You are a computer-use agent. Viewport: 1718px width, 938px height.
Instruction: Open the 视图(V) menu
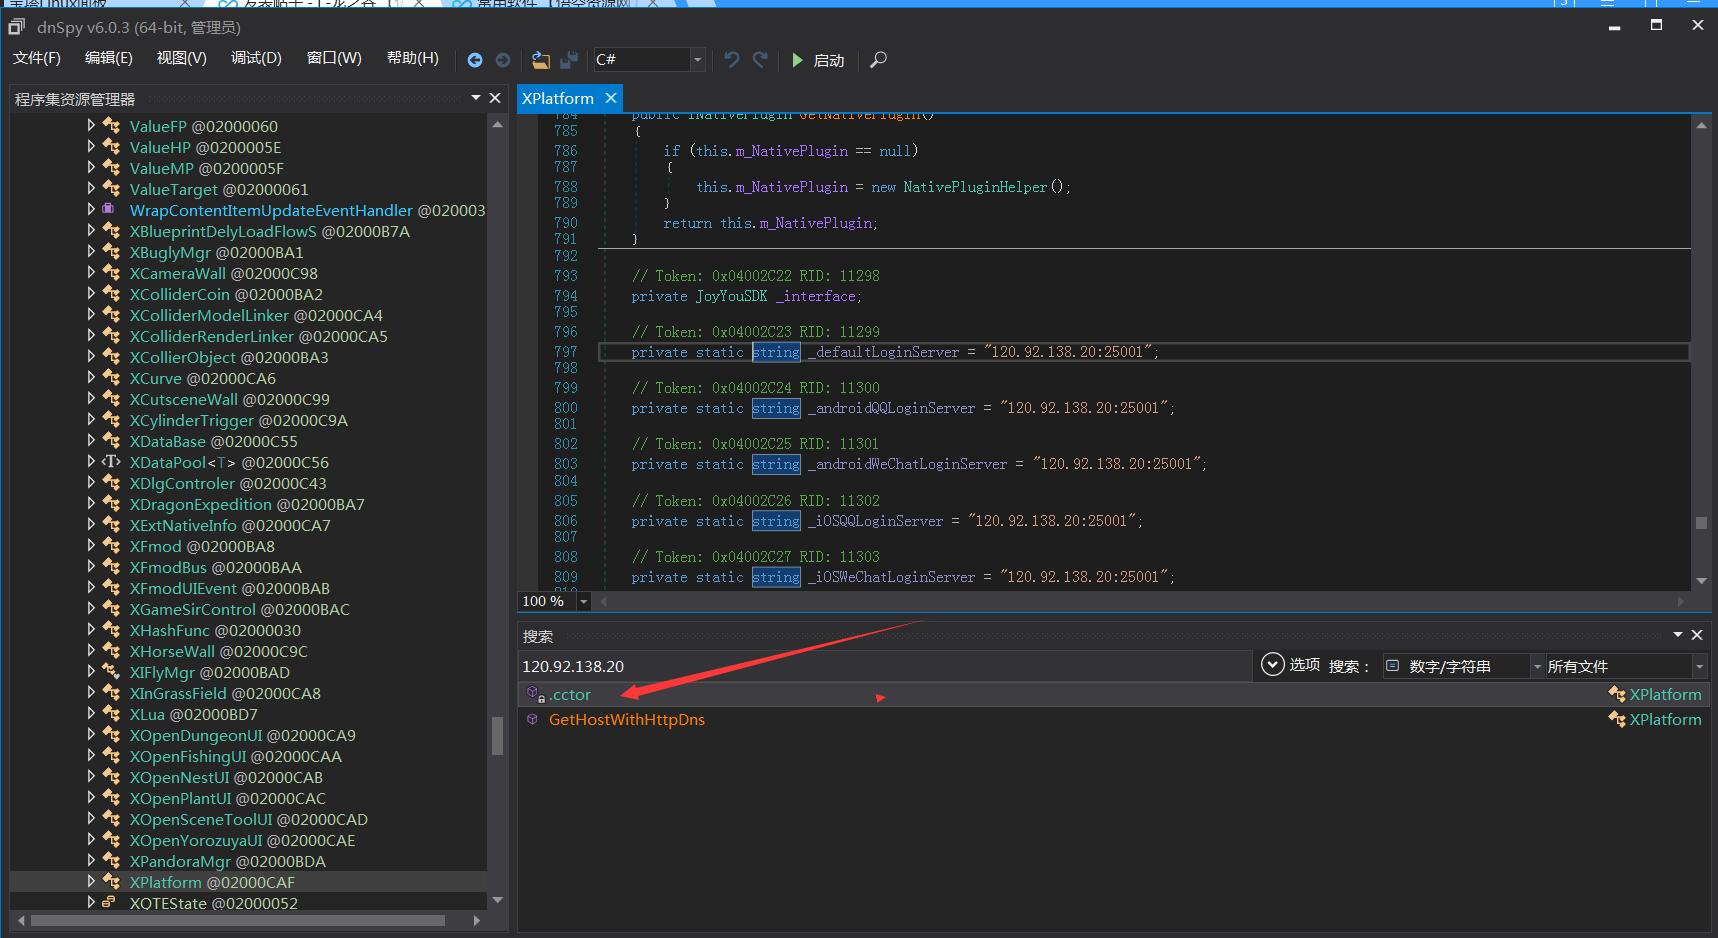pyautogui.click(x=182, y=58)
